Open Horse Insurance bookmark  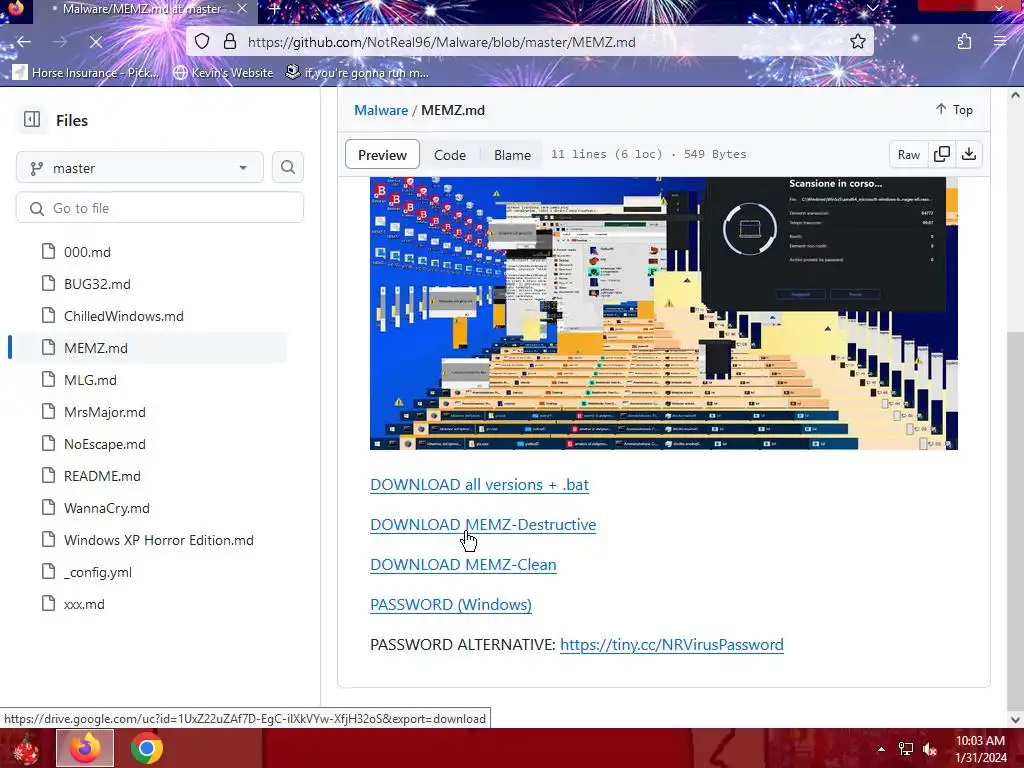86,72
